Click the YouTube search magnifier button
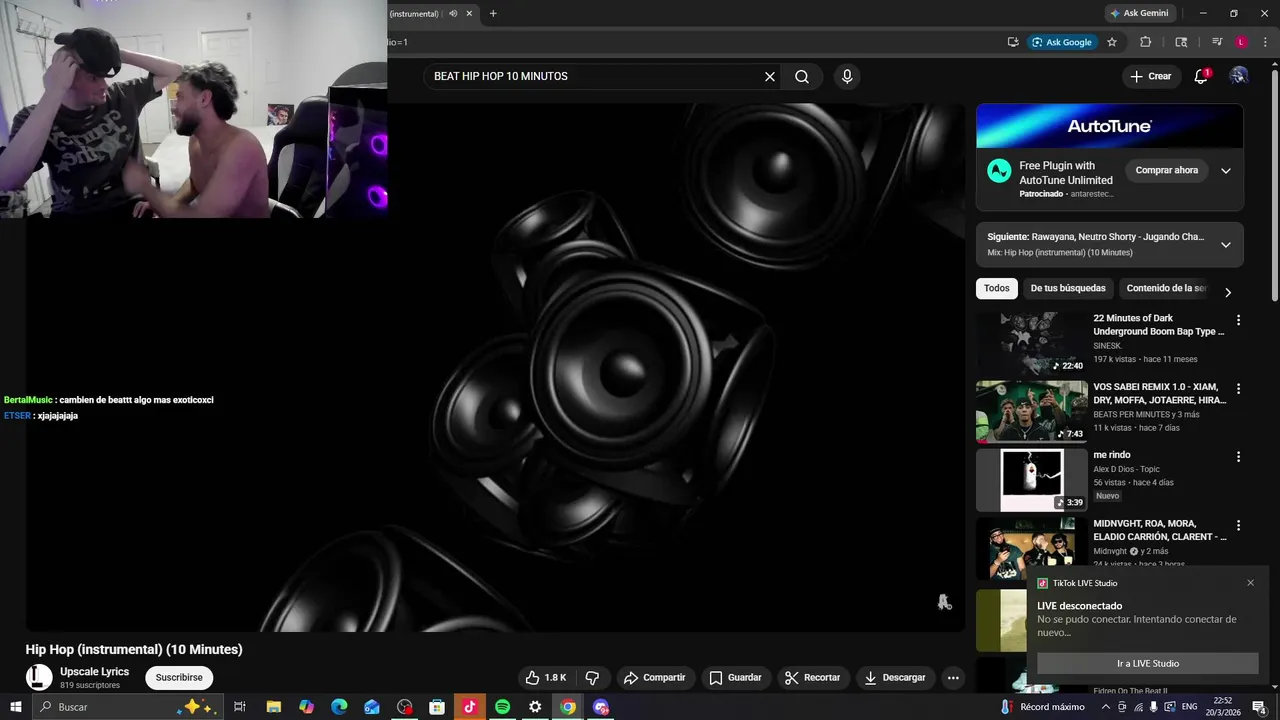1280x720 pixels. point(802,76)
